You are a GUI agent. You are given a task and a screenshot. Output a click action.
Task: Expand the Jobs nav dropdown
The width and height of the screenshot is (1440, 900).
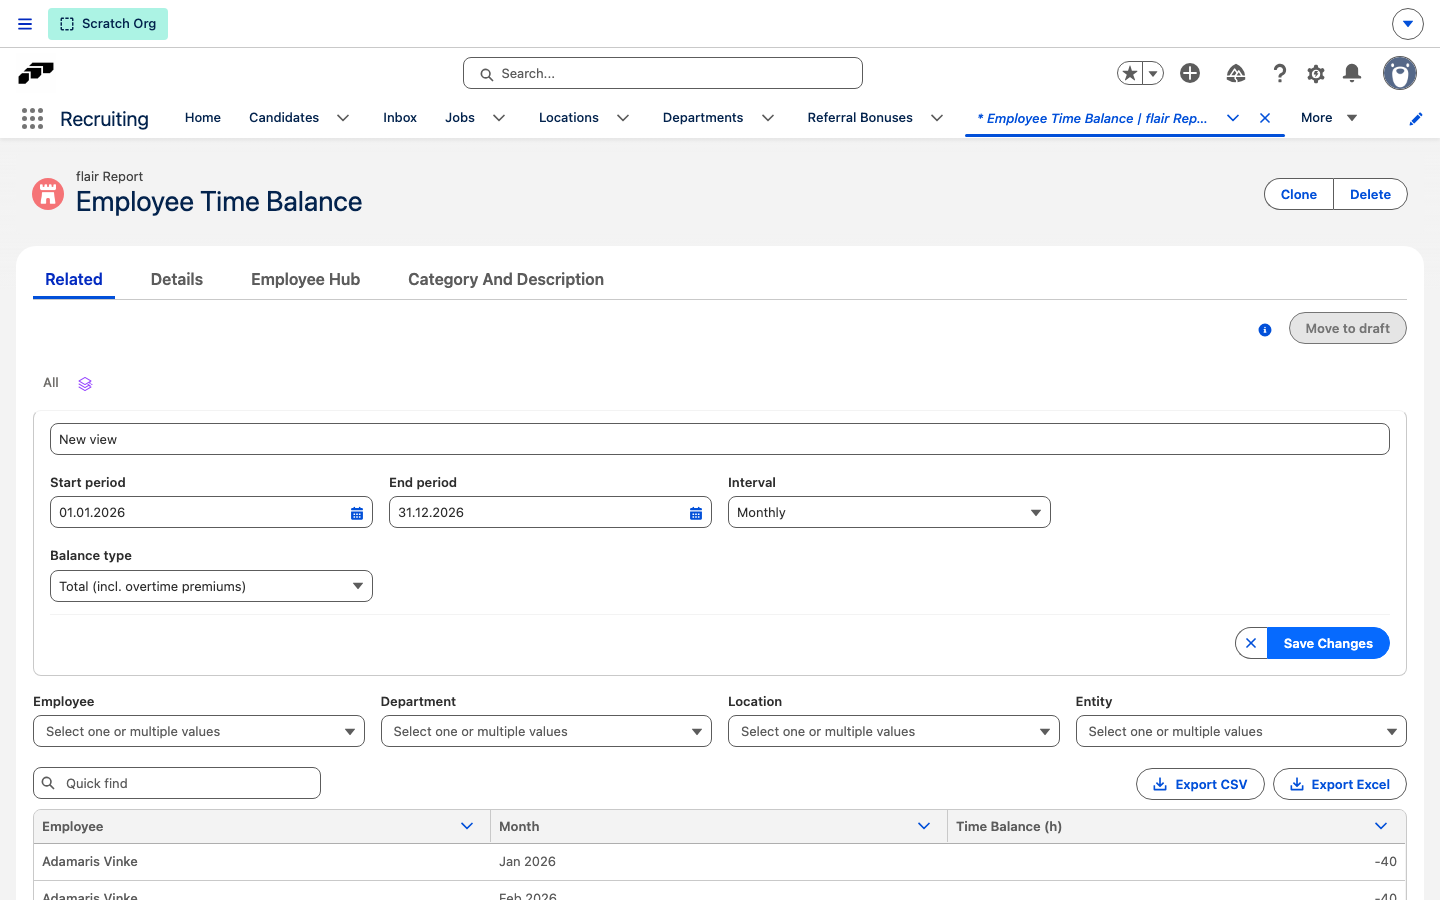point(499,118)
